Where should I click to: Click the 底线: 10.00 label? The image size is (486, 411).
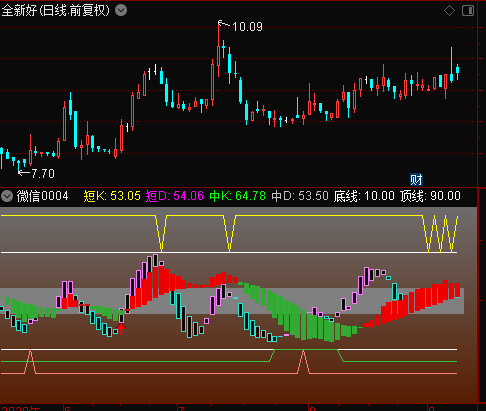tap(364, 196)
